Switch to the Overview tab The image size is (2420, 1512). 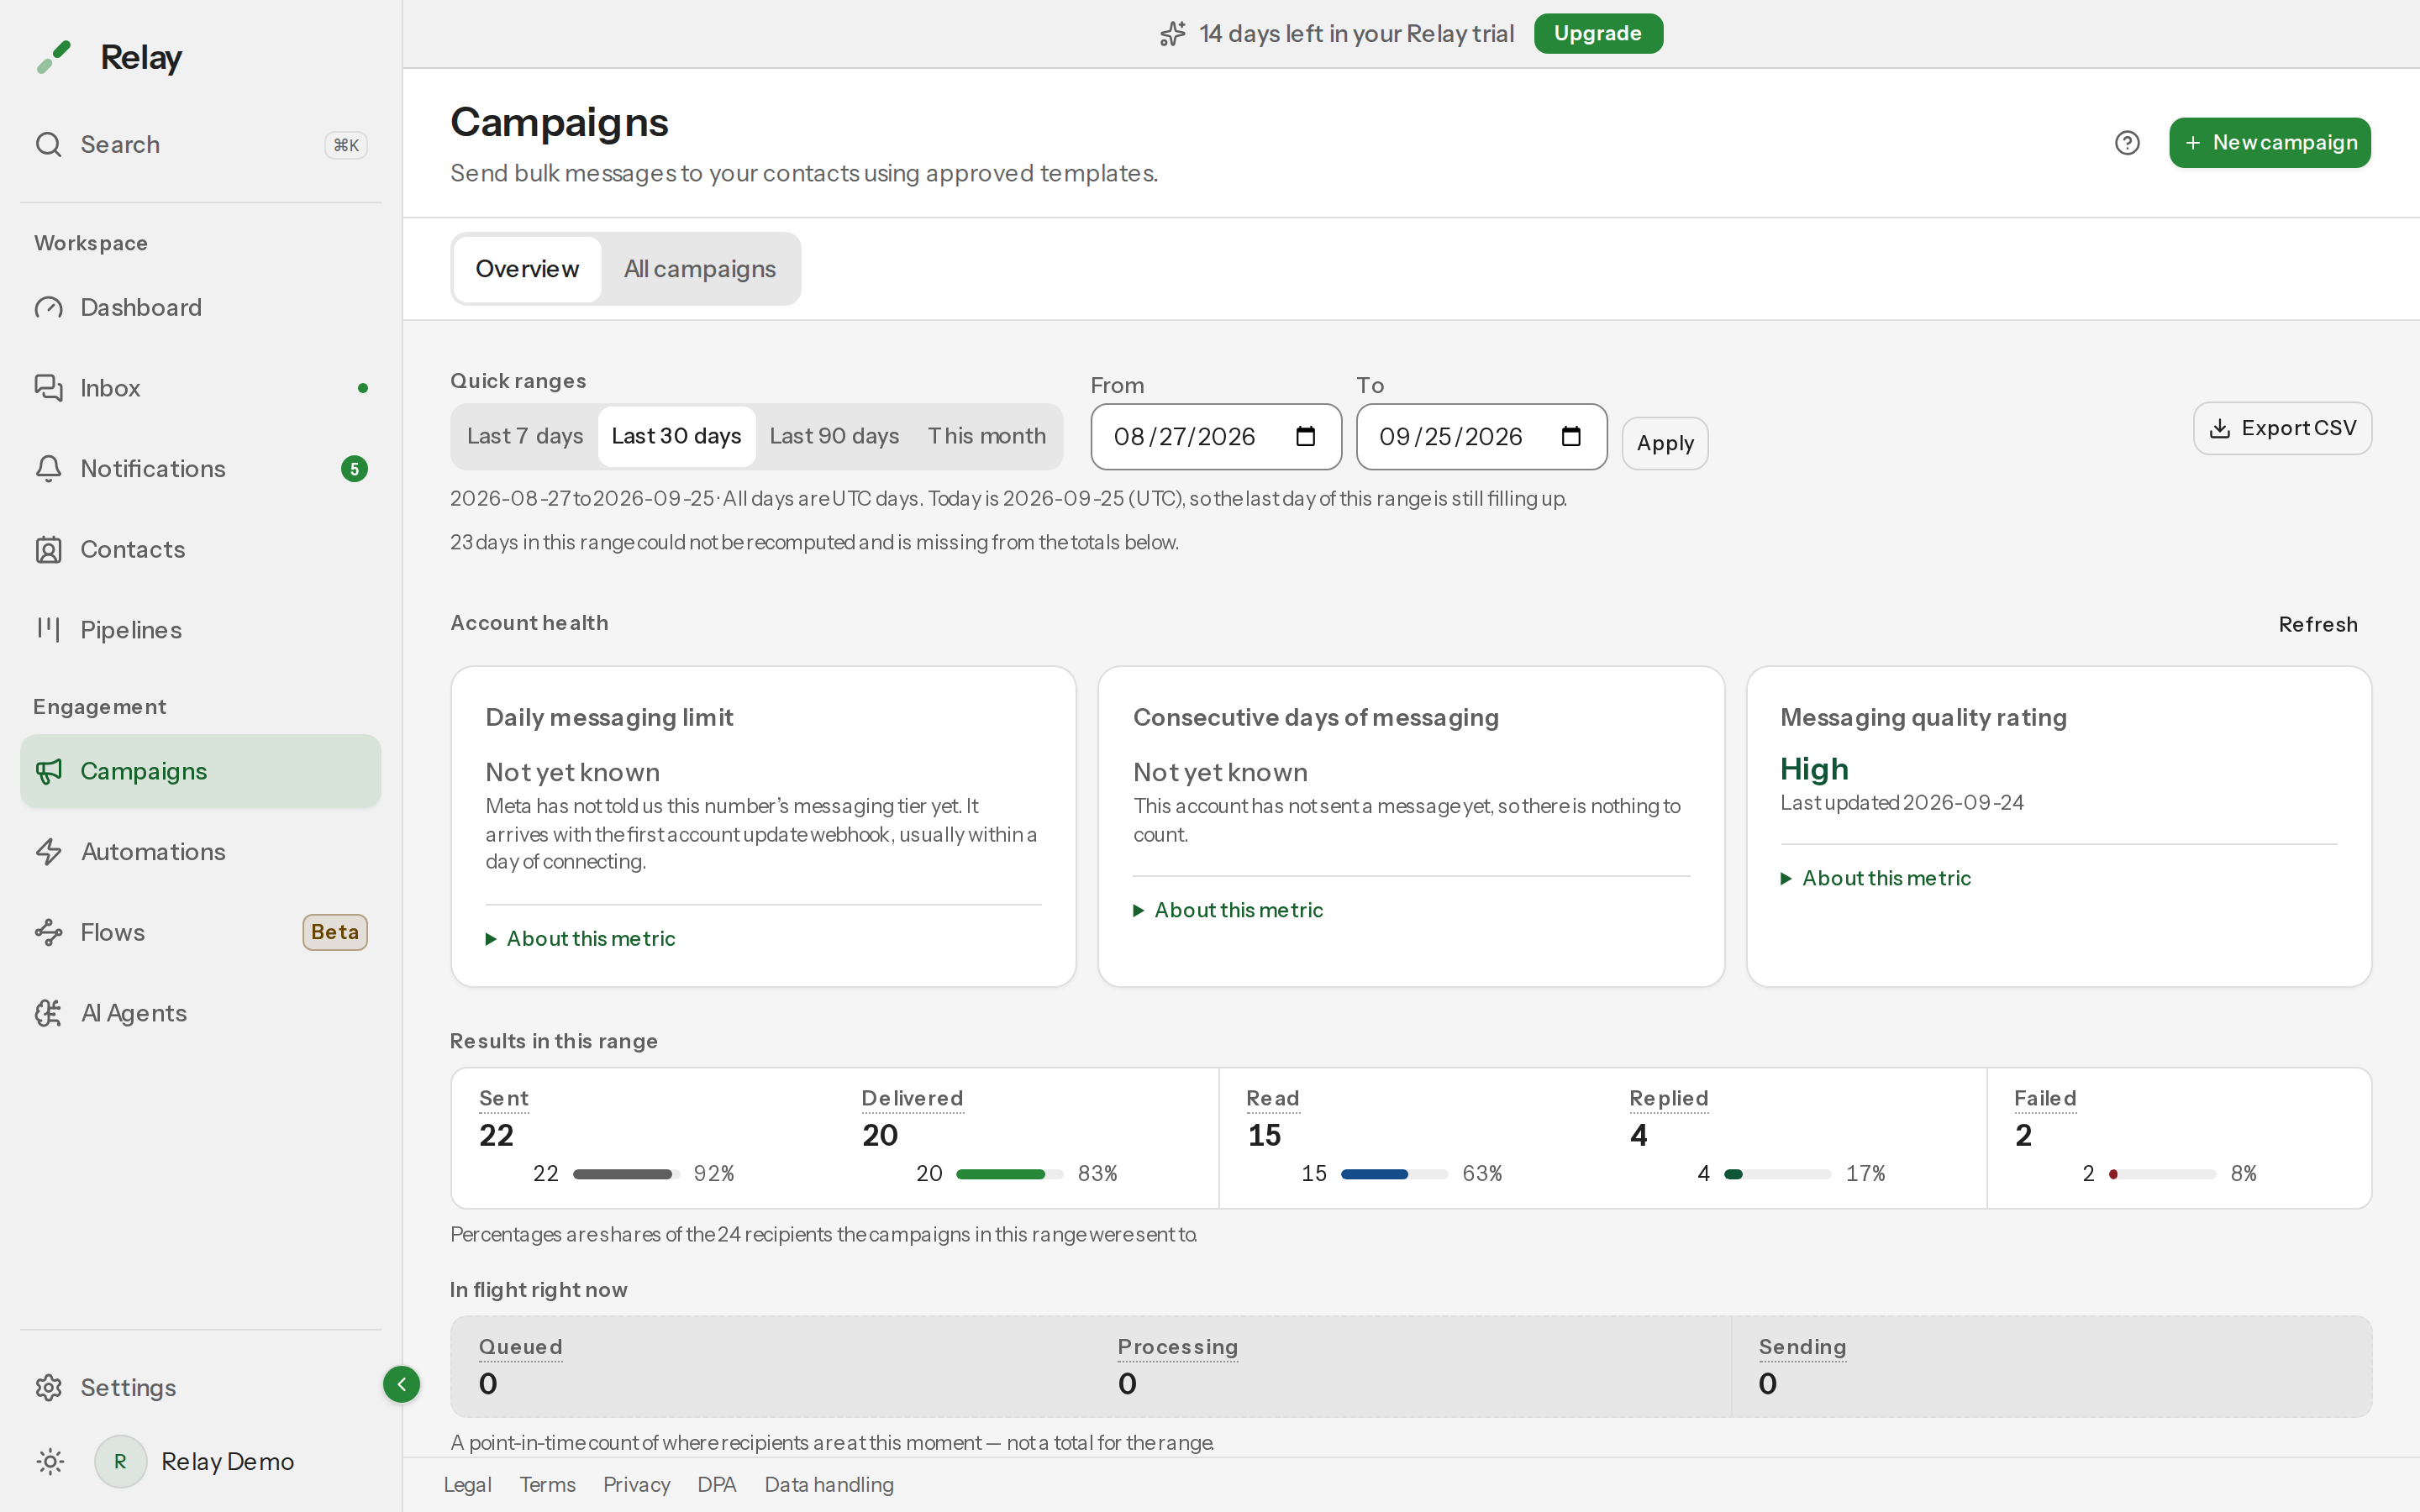527,269
